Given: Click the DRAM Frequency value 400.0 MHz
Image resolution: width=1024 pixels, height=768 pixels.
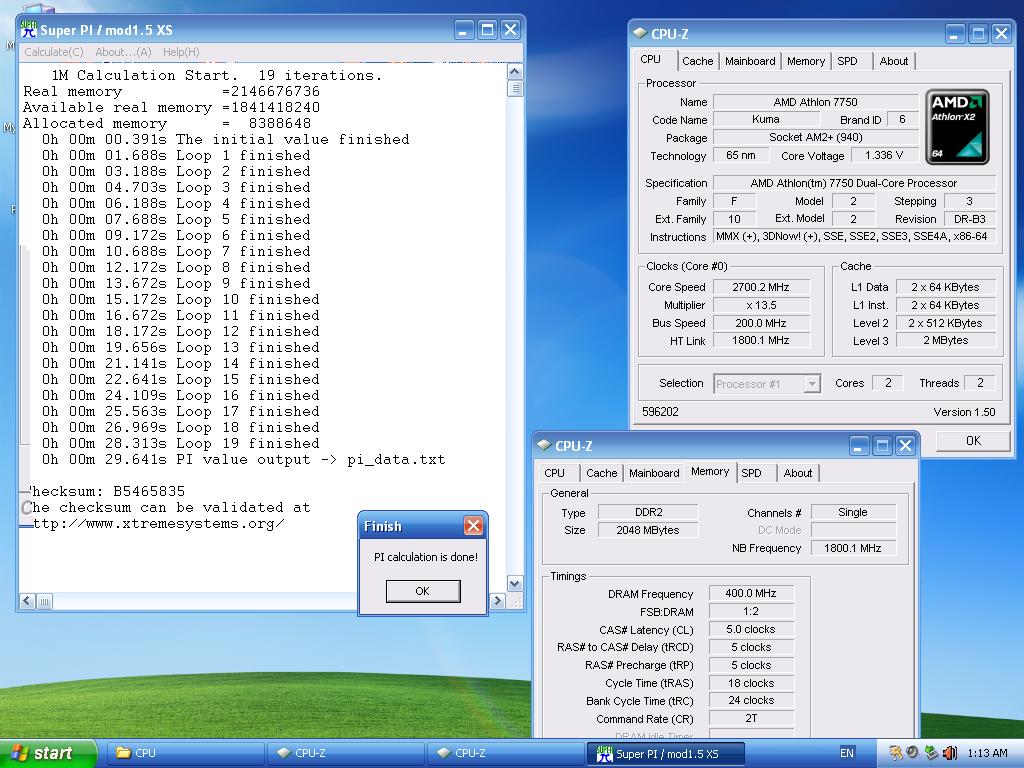Looking at the screenshot, I should [x=751, y=593].
